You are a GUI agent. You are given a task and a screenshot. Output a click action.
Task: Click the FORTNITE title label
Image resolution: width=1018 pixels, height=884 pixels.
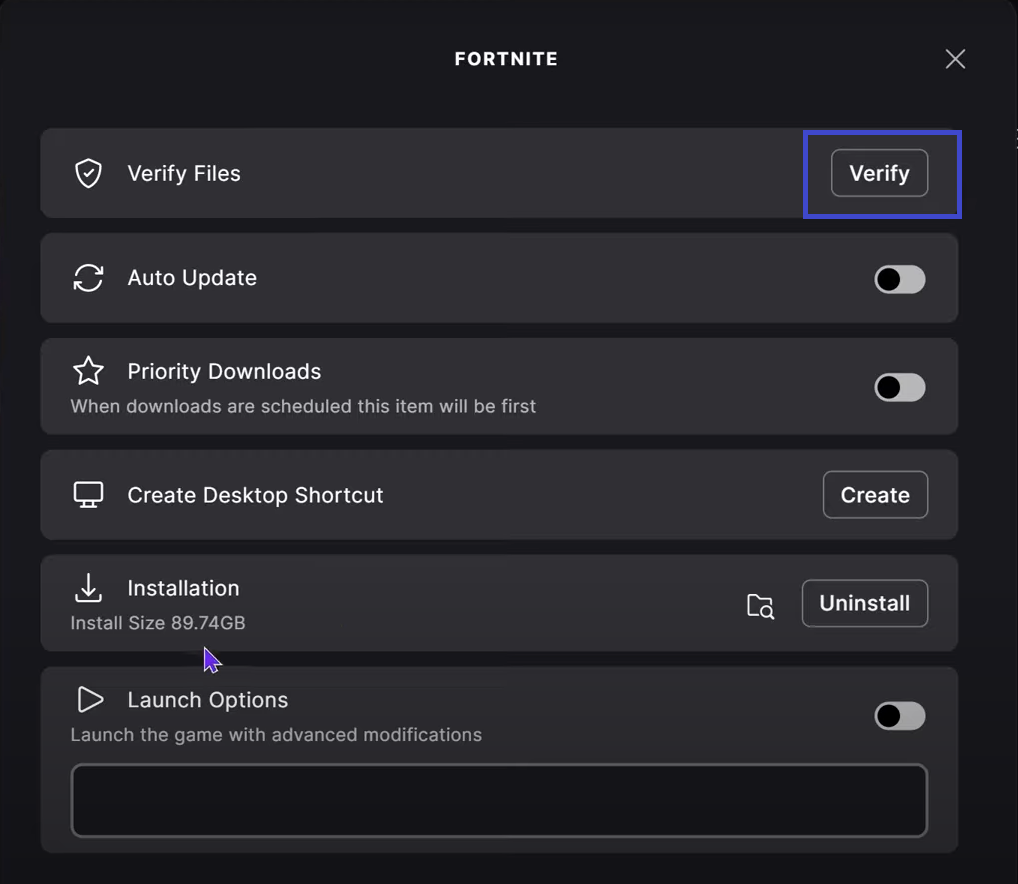tap(506, 59)
